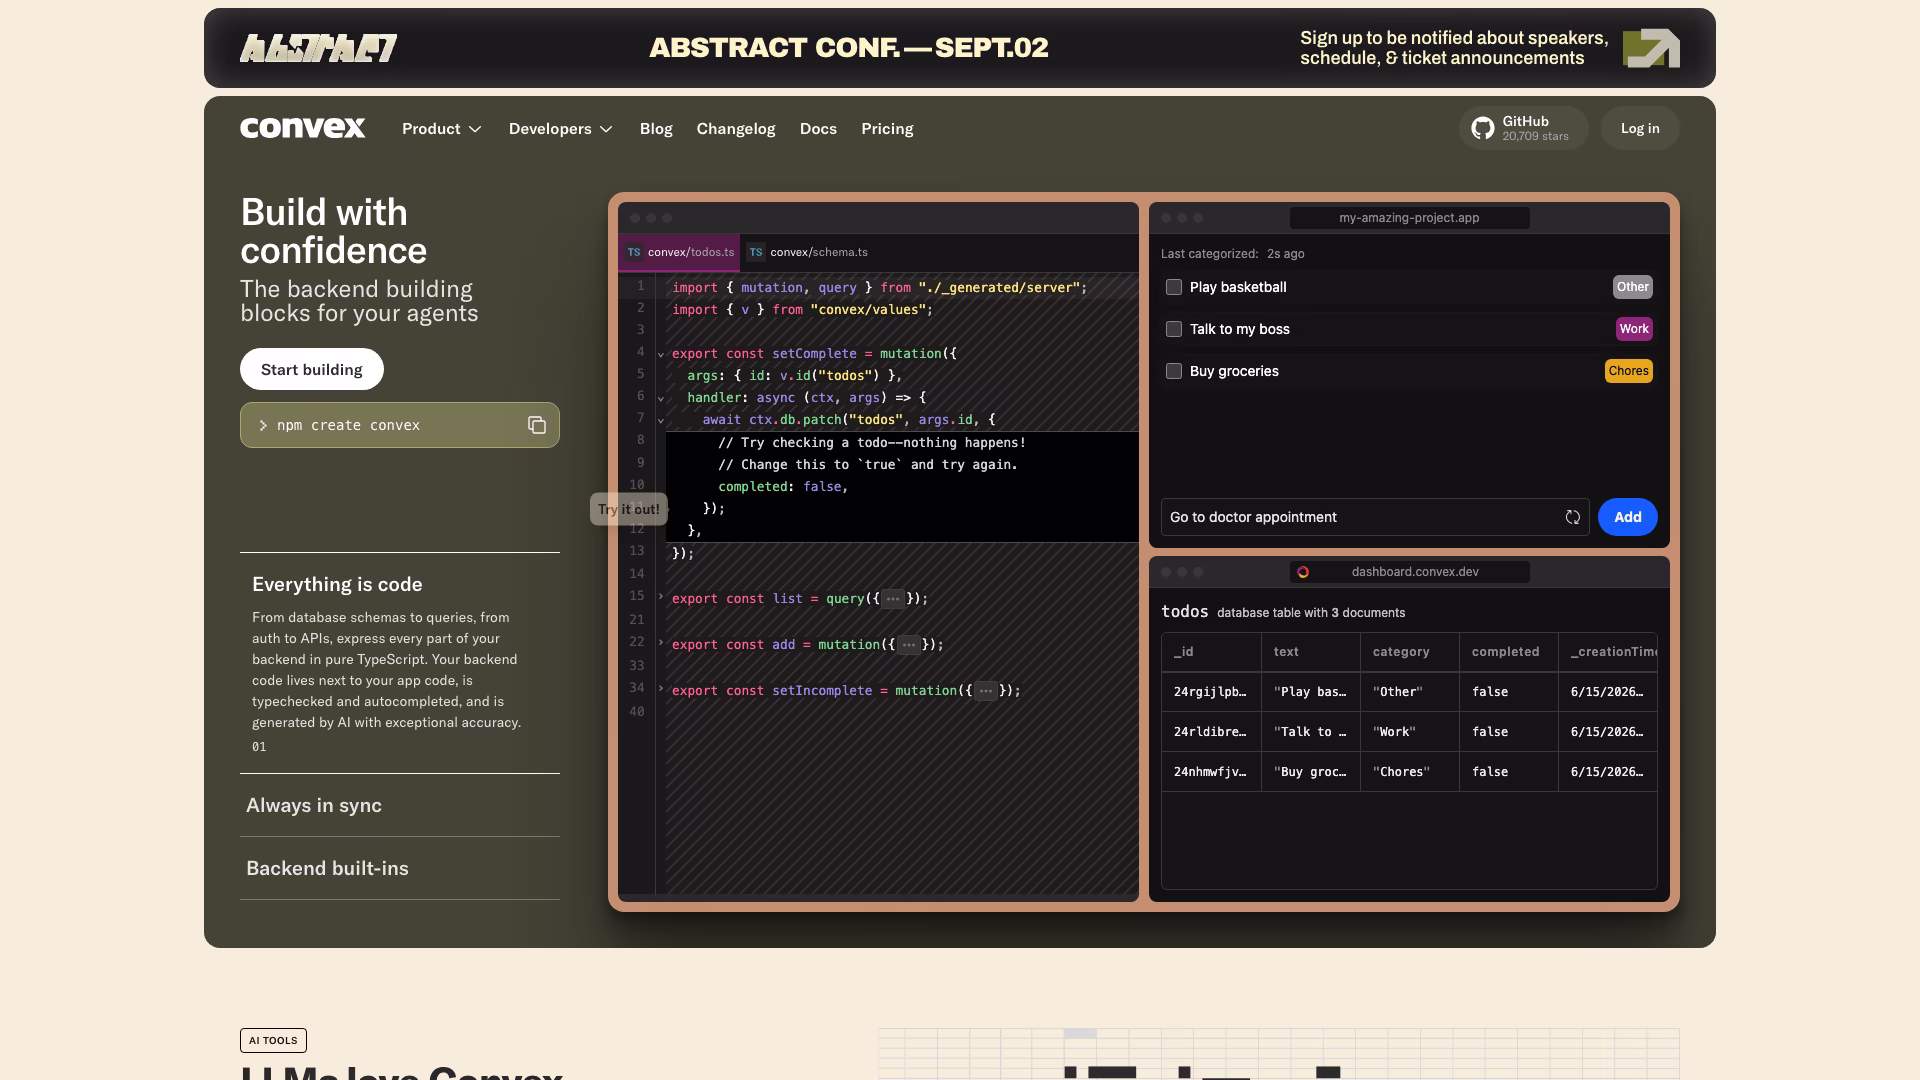Click the "Other" category cell
The height and width of the screenshot is (1080, 1920).
(x=1410, y=692)
